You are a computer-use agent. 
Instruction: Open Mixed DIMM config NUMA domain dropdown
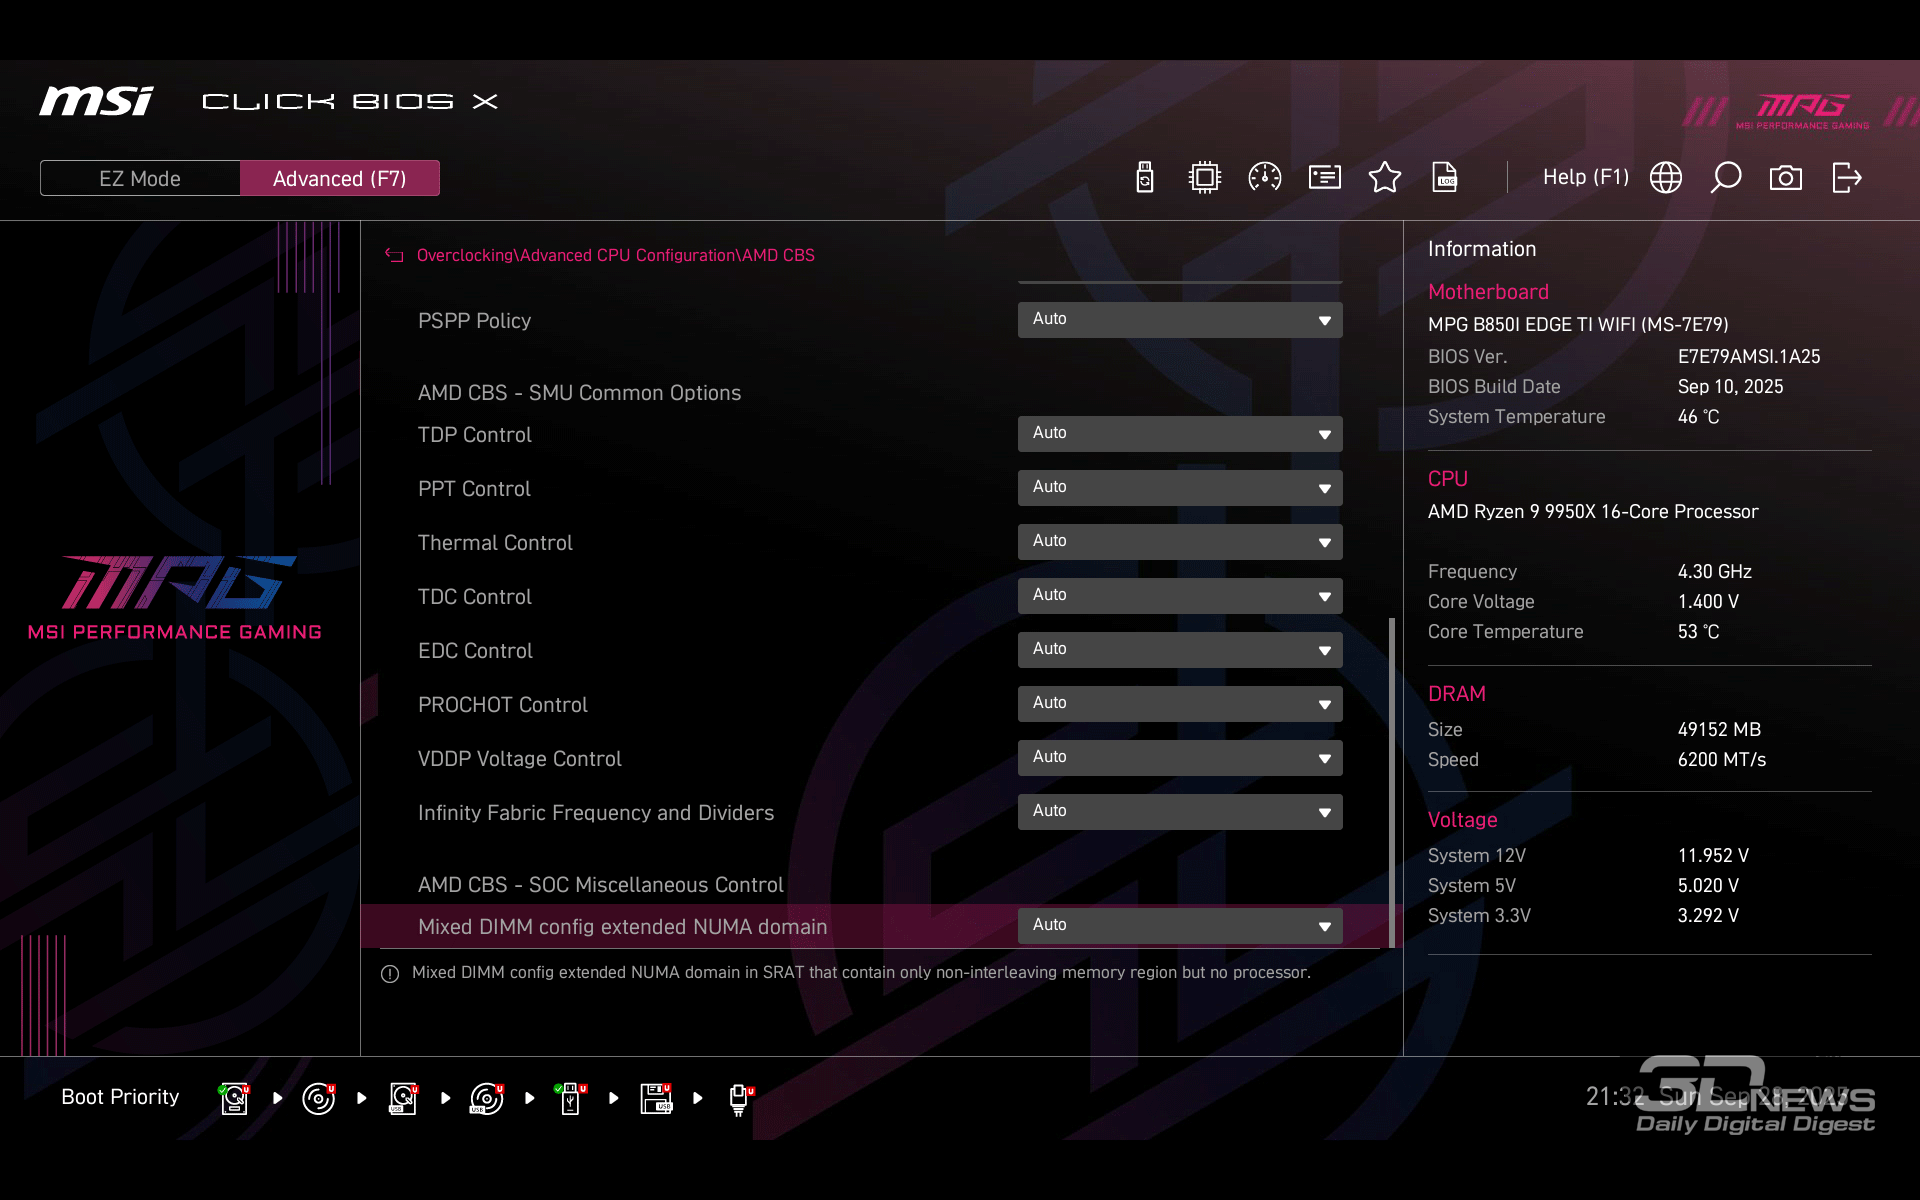(1180, 926)
